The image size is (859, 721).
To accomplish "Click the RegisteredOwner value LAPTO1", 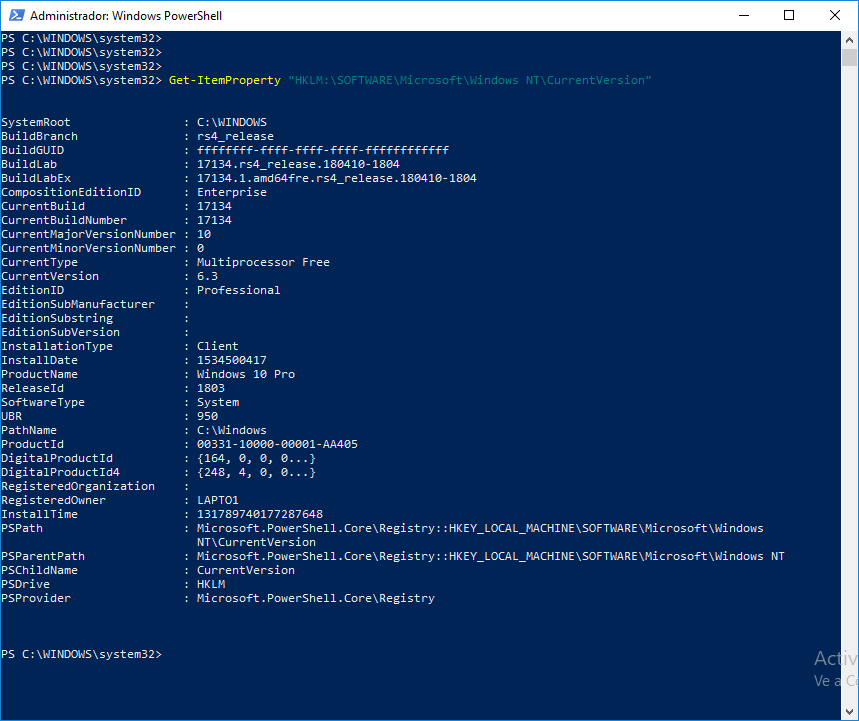I will tap(217, 500).
